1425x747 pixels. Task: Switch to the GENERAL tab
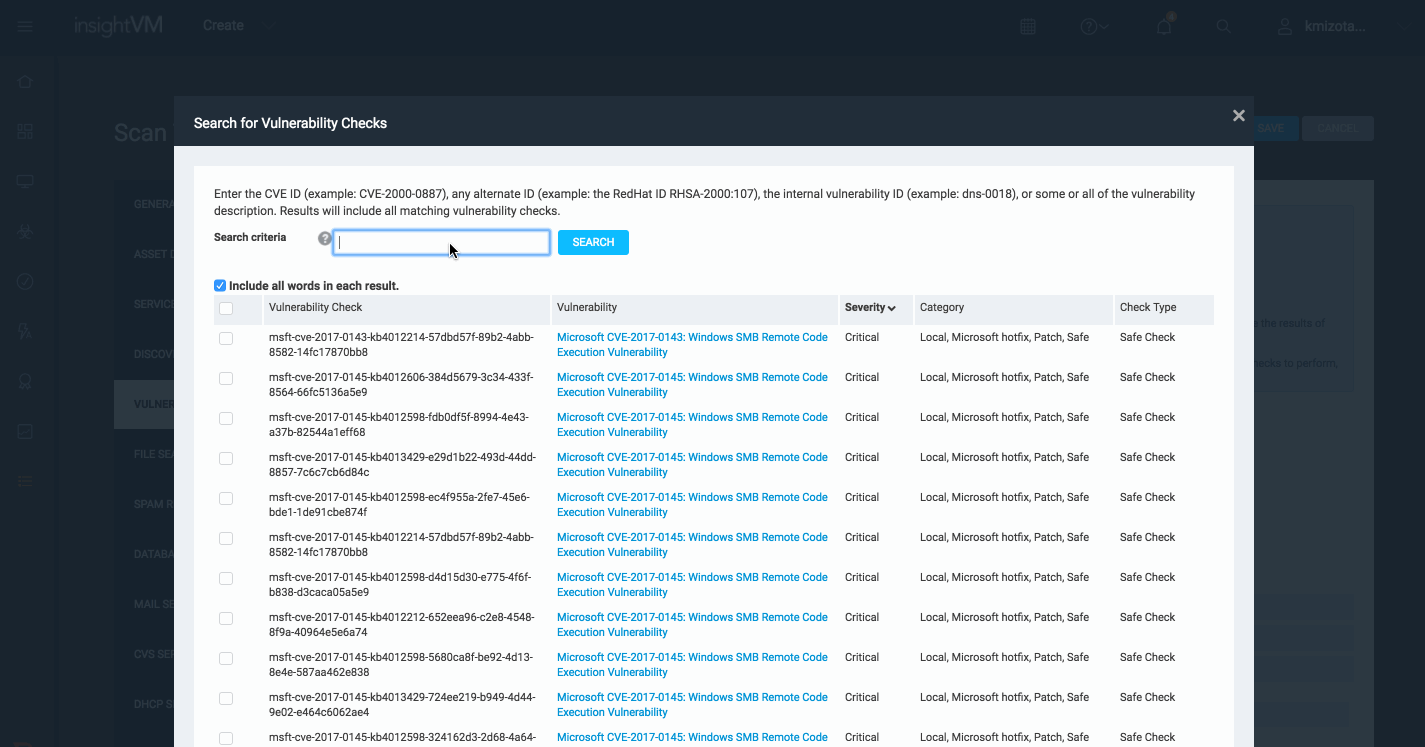[x=150, y=204]
